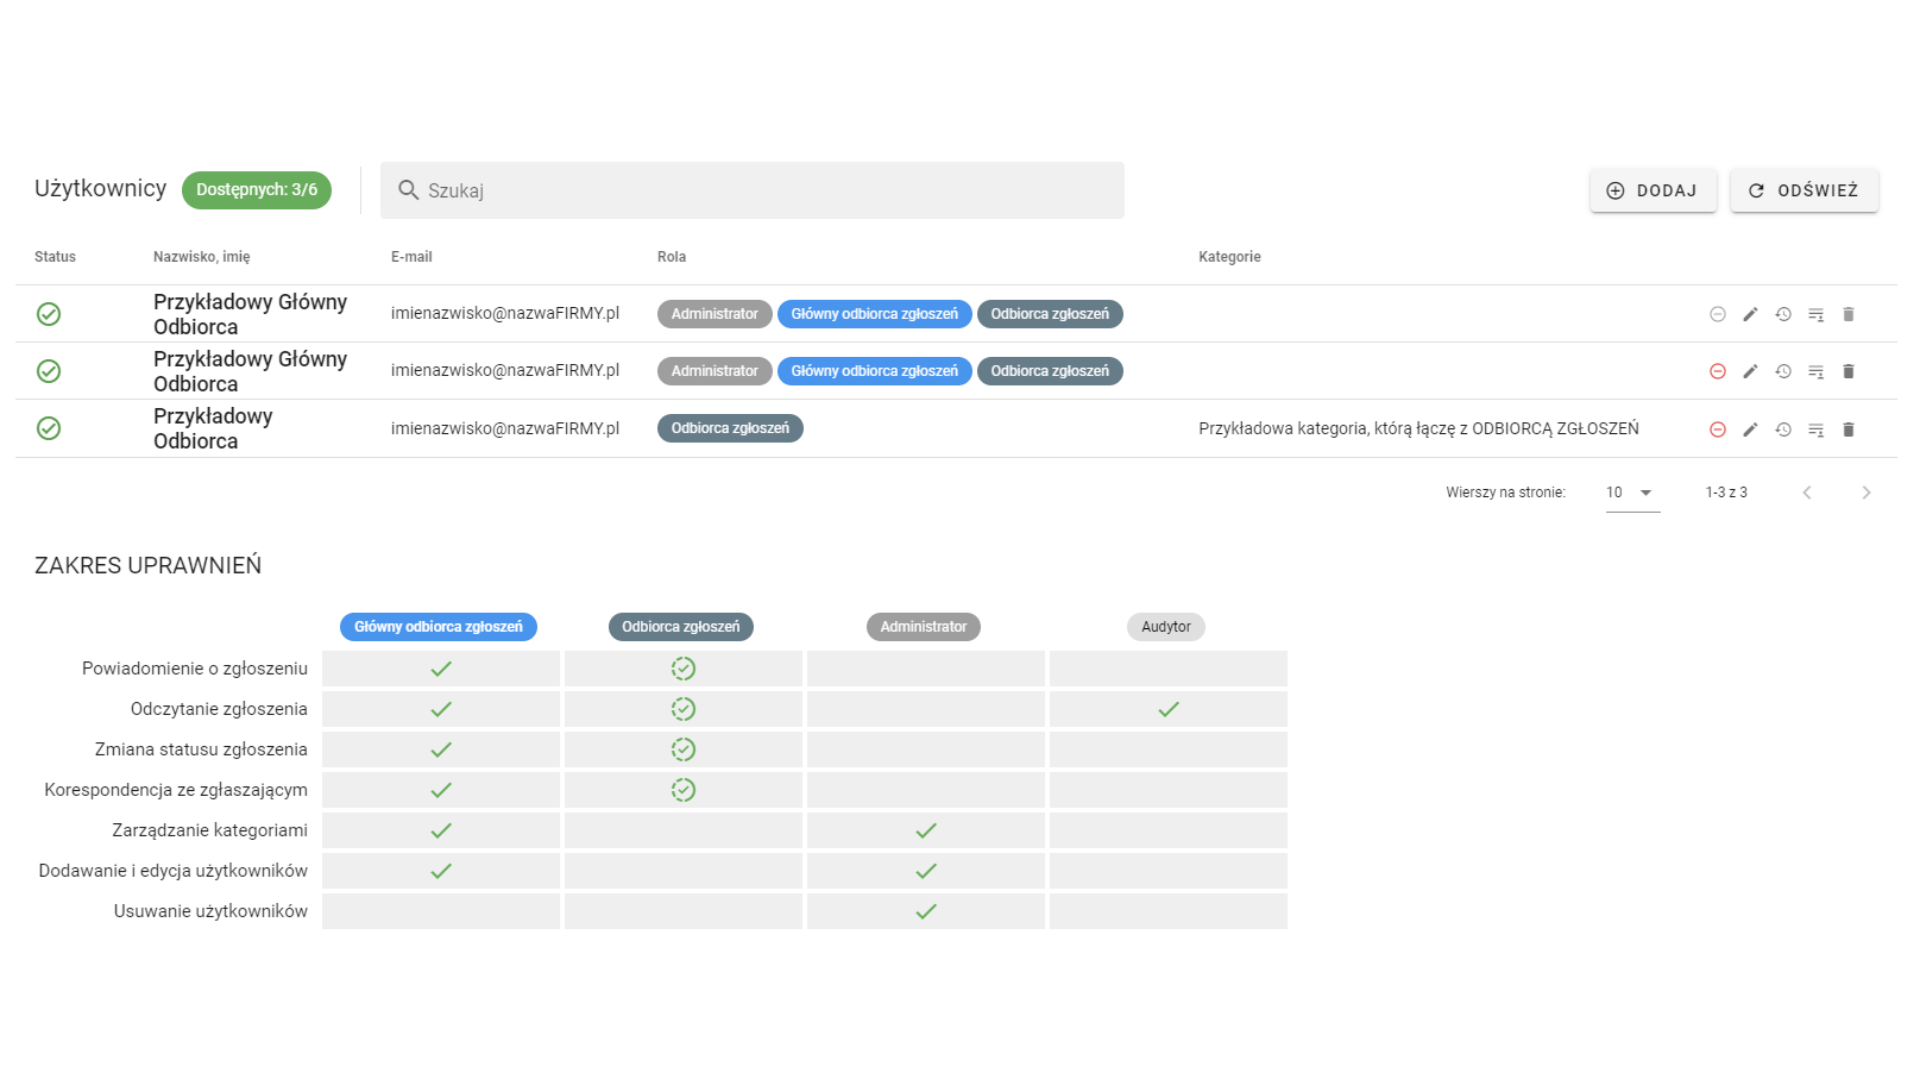Click the 1-3 z 3 pagination text
This screenshot has height=1080, width=1920.
tap(1726, 492)
